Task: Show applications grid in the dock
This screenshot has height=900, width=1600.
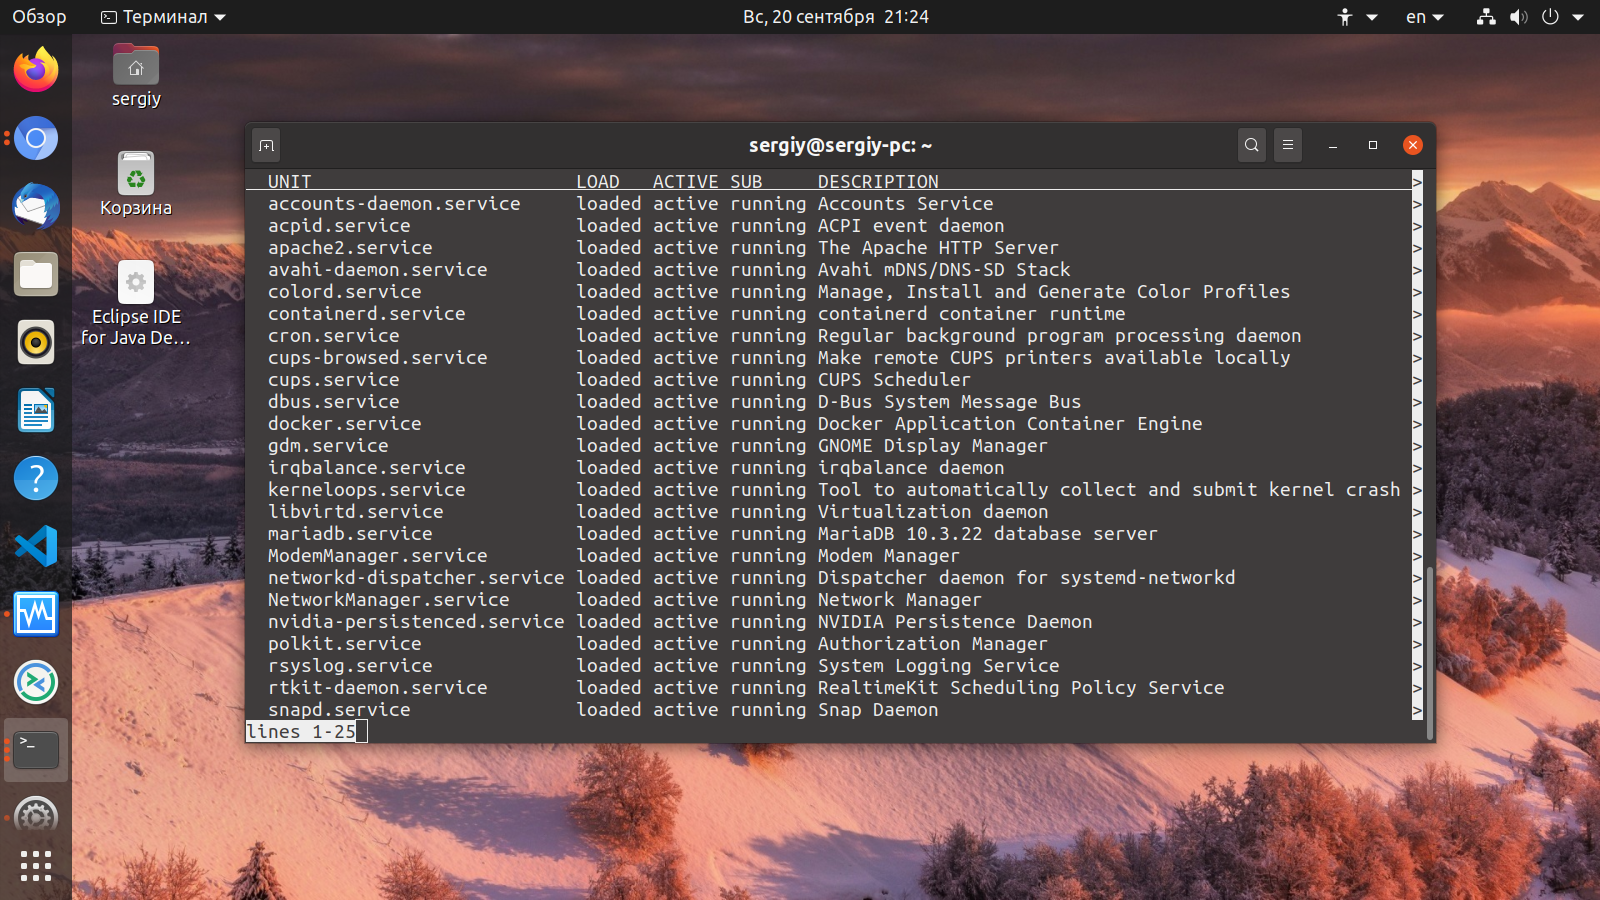Action: (x=36, y=866)
